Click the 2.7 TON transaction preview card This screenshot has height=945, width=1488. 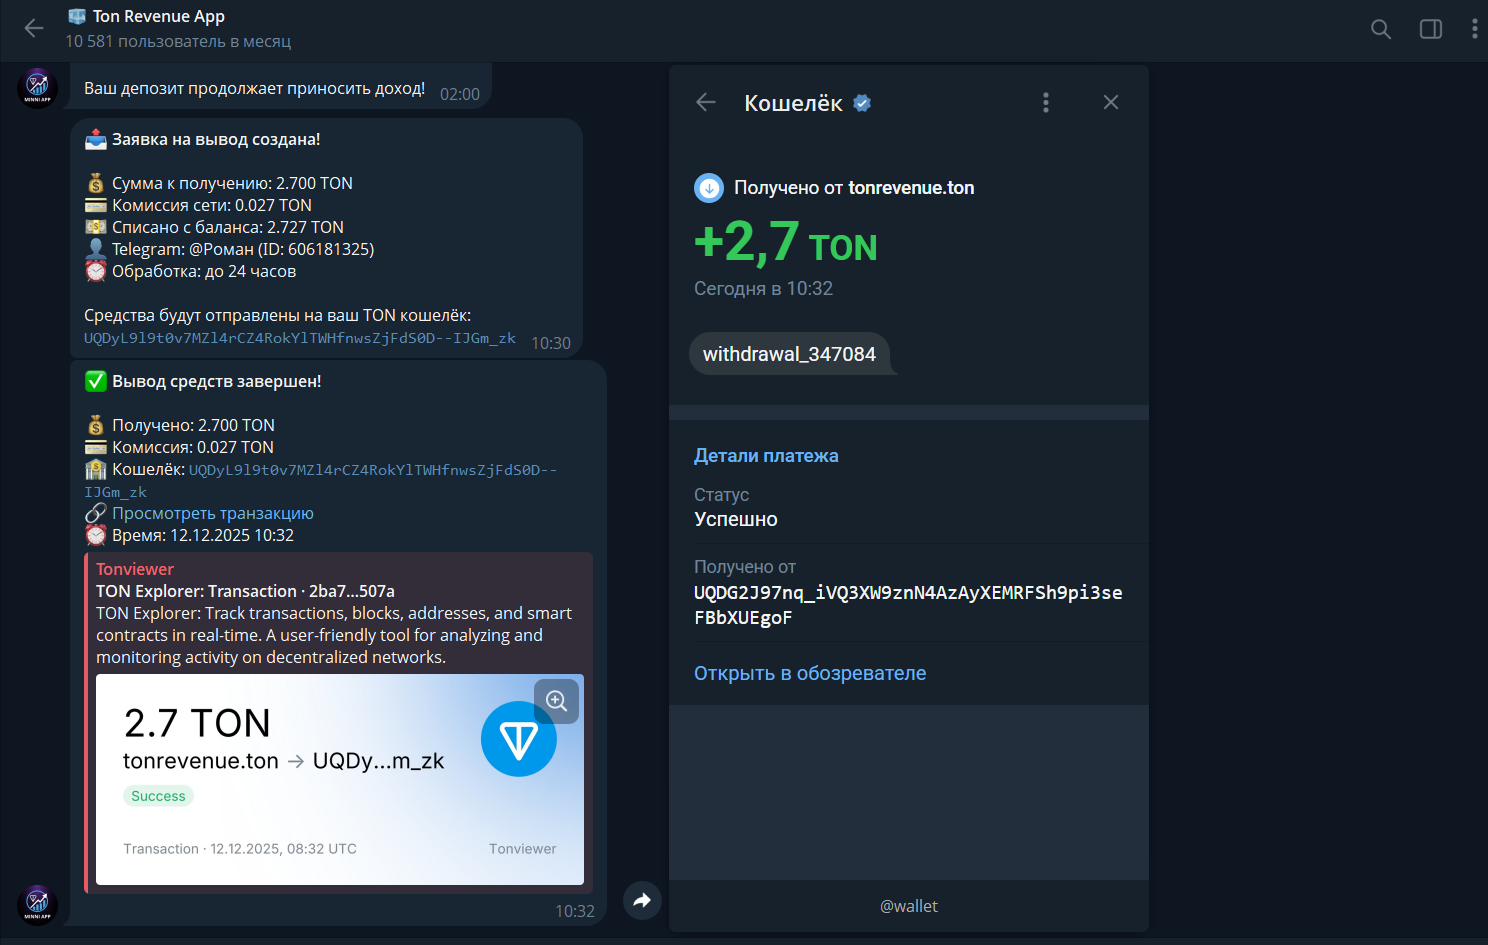[300, 780]
